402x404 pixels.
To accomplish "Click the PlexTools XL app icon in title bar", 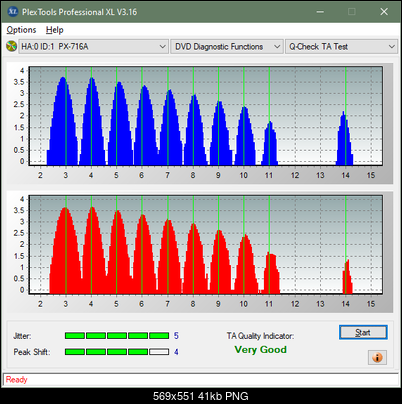I will (x=12, y=12).
